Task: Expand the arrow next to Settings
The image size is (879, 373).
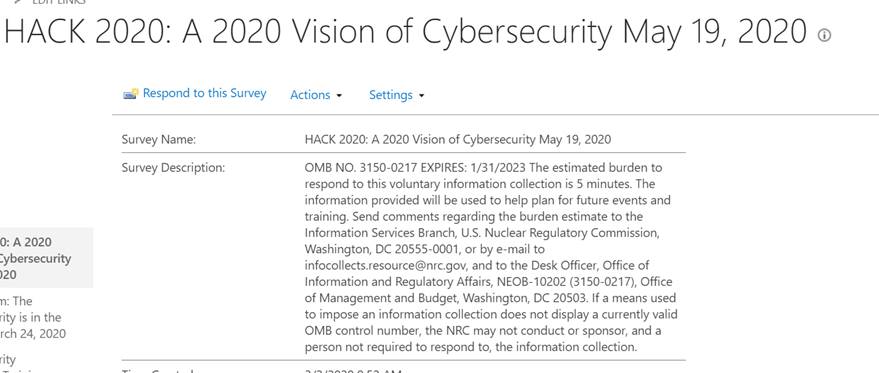Action: 422,96
